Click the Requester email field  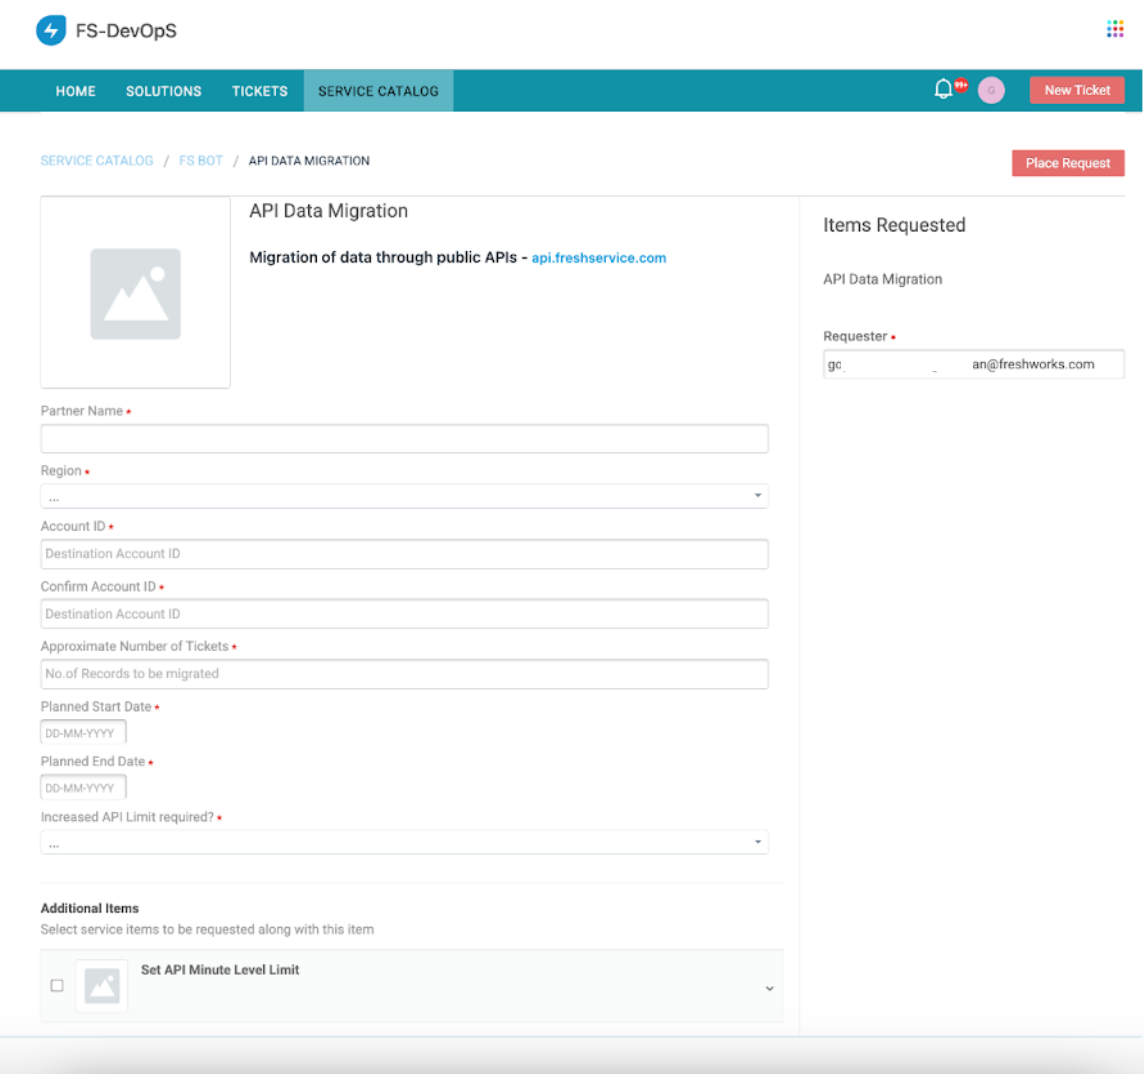tap(973, 364)
